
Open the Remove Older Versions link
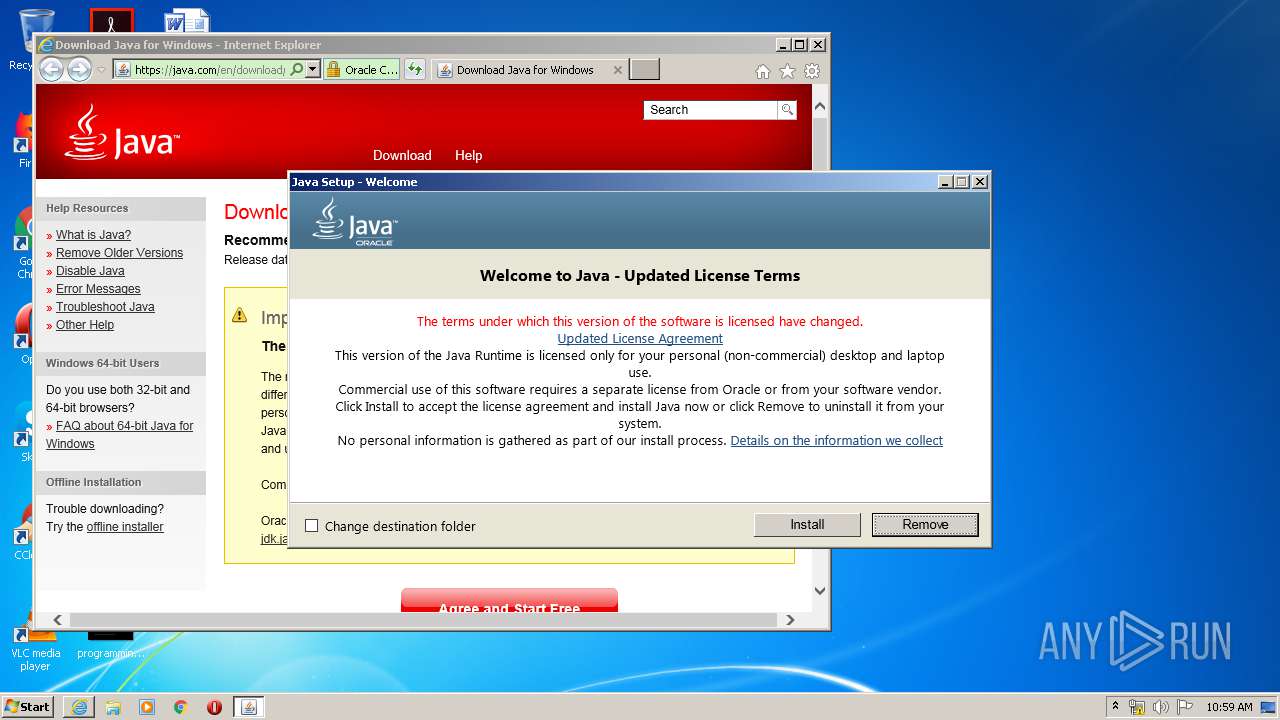pyautogui.click(x=119, y=253)
